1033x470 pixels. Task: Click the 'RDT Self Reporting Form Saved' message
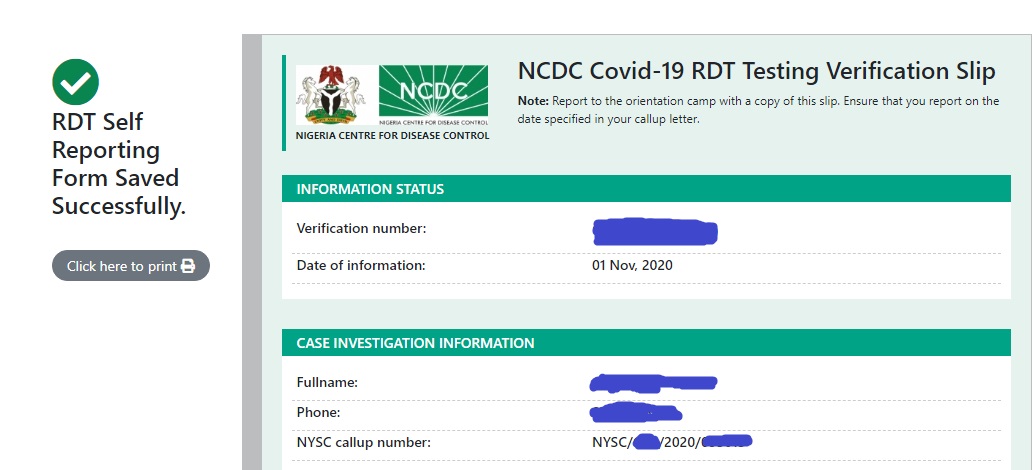coord(119,163)
